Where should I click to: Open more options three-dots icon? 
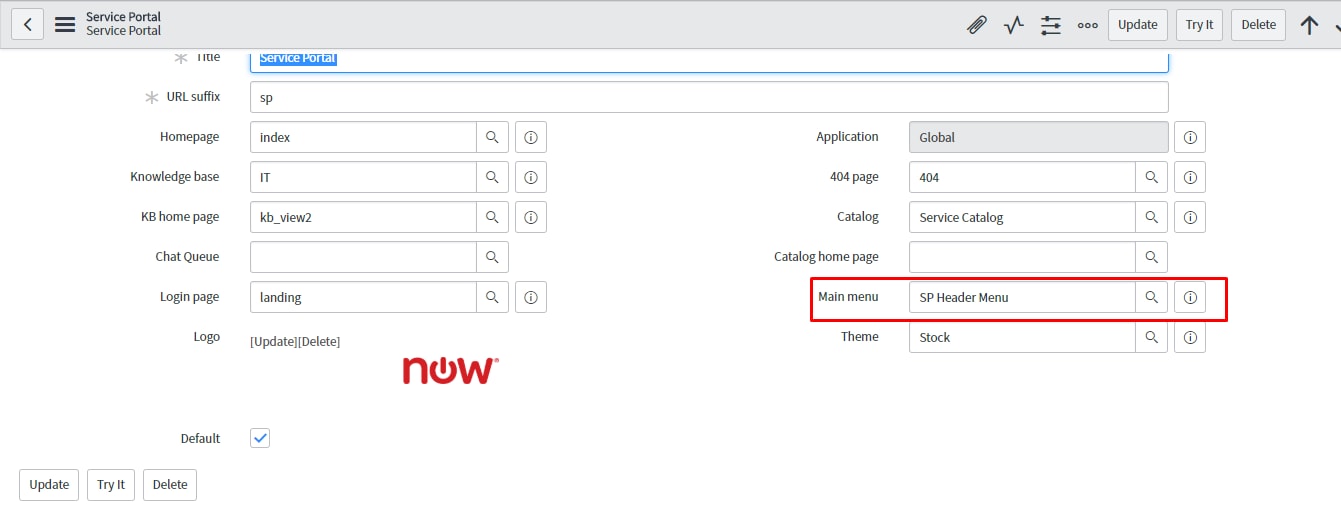[1088, 25]
